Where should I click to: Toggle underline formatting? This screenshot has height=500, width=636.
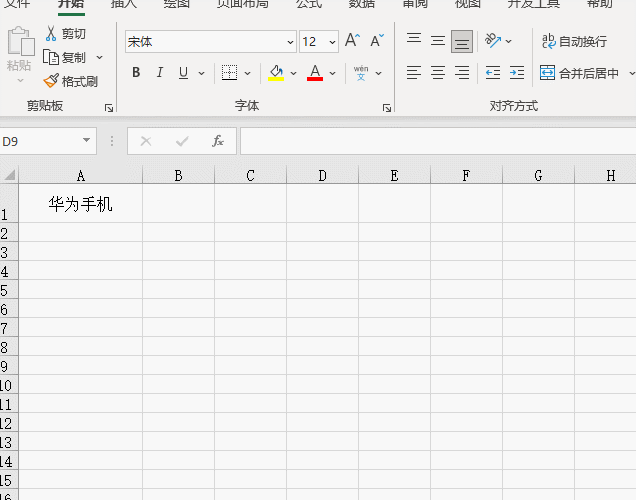click(183, 73)
